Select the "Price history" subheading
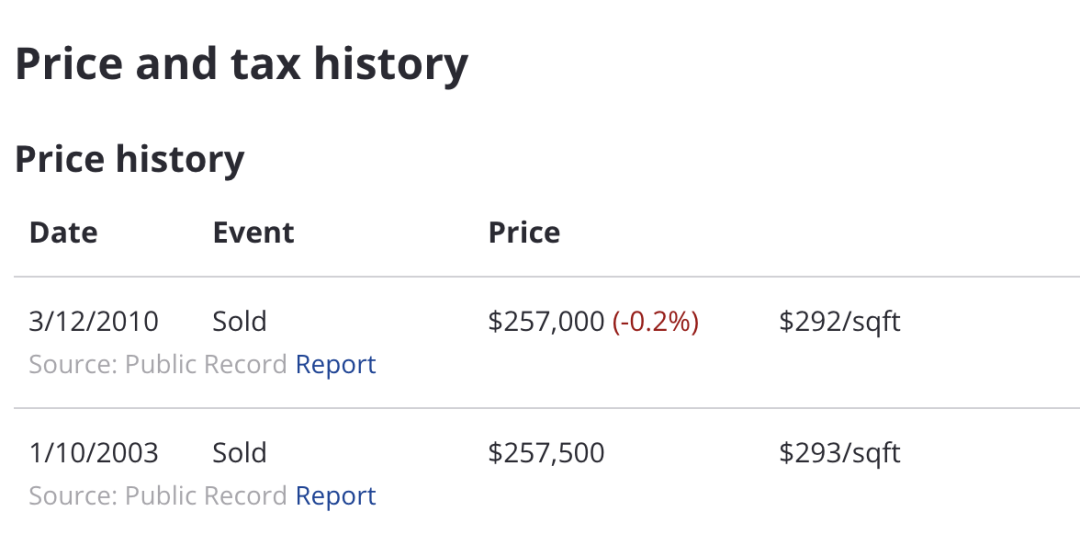This screenshot has height=557, width=1080. tap(129, 160)
